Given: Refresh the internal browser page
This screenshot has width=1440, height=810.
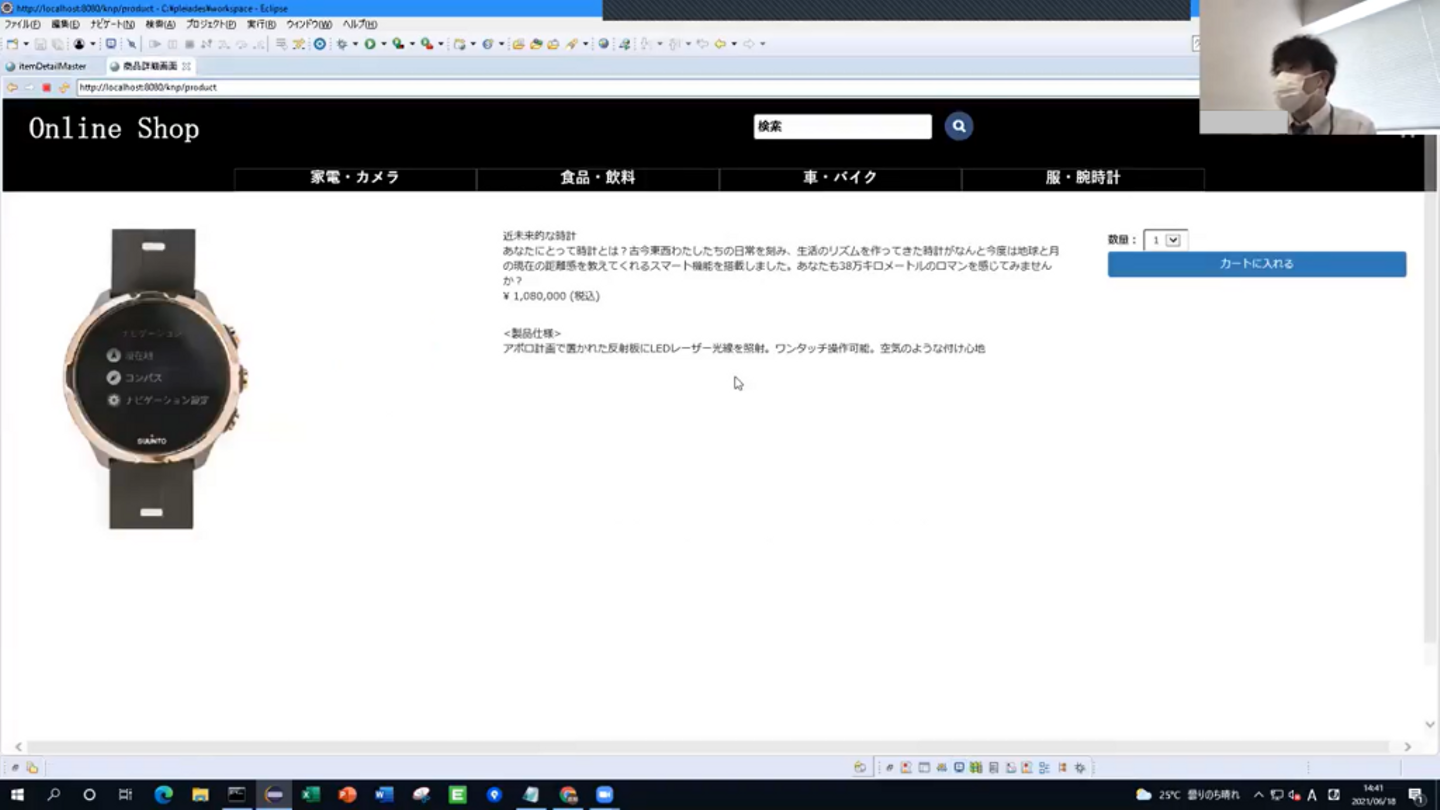Looking at the screenshot, I should (64, 87).
